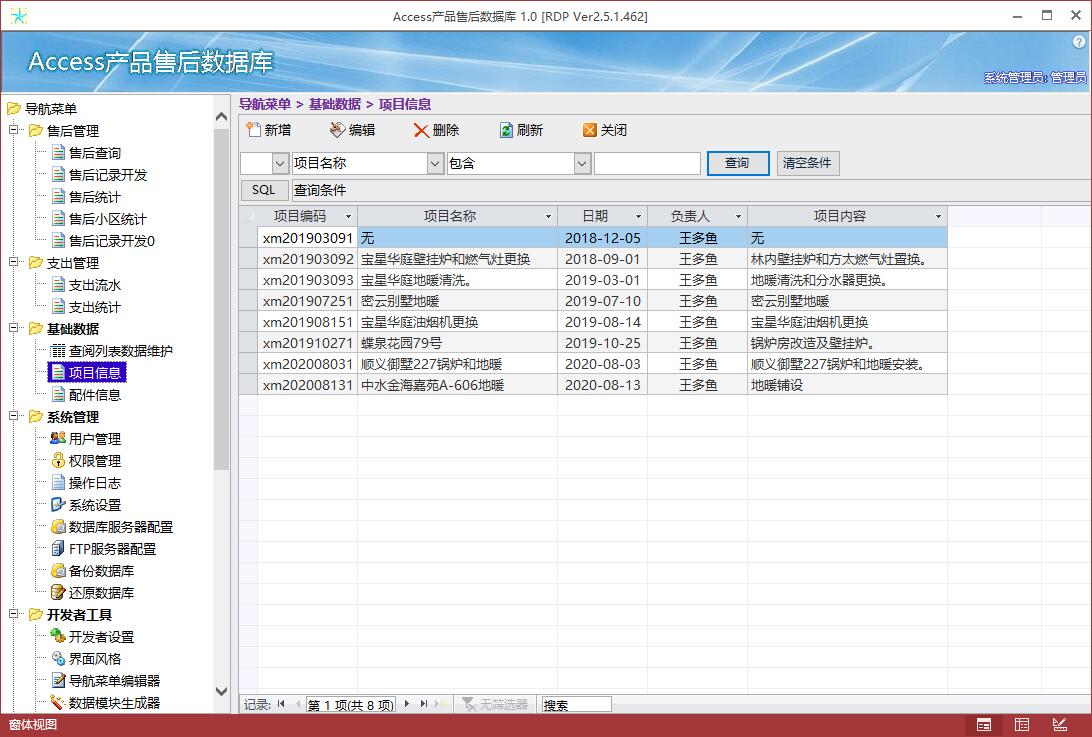Open 数据库服务器配置 via its icon
Image resolution: width=1092 pixels, height=737 pixels.
[x=58, y=527]
